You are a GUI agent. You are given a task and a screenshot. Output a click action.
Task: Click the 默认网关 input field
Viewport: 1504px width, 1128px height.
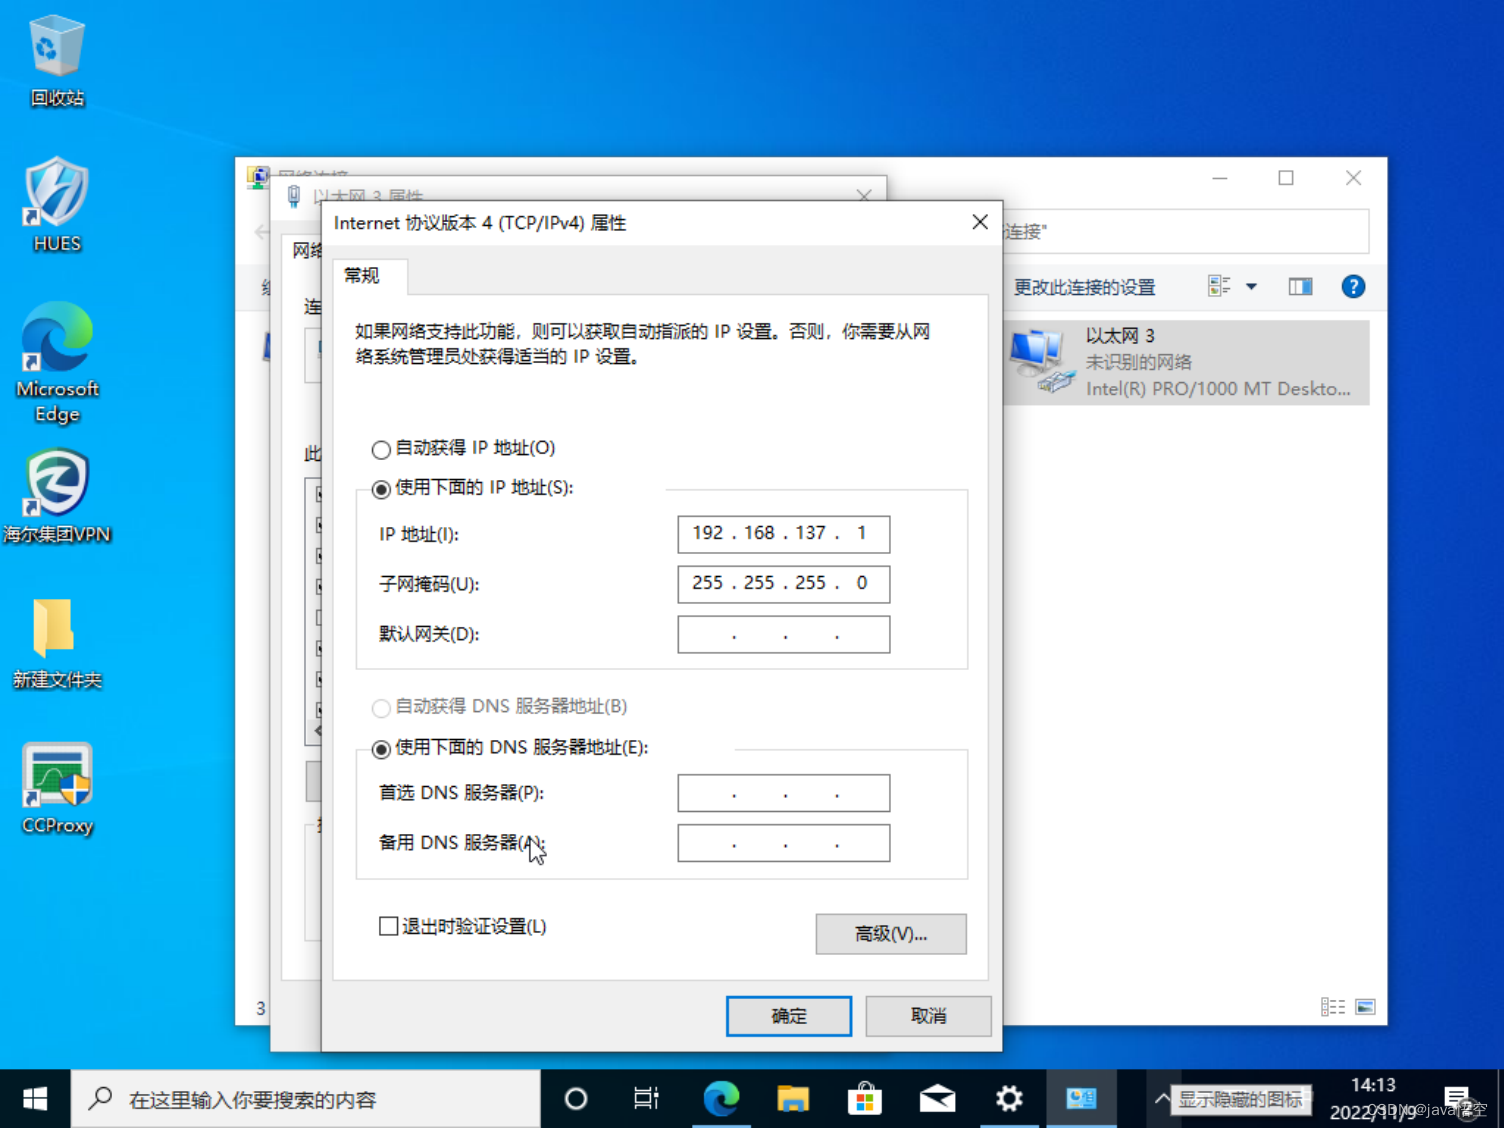click(x=784, y=634)
